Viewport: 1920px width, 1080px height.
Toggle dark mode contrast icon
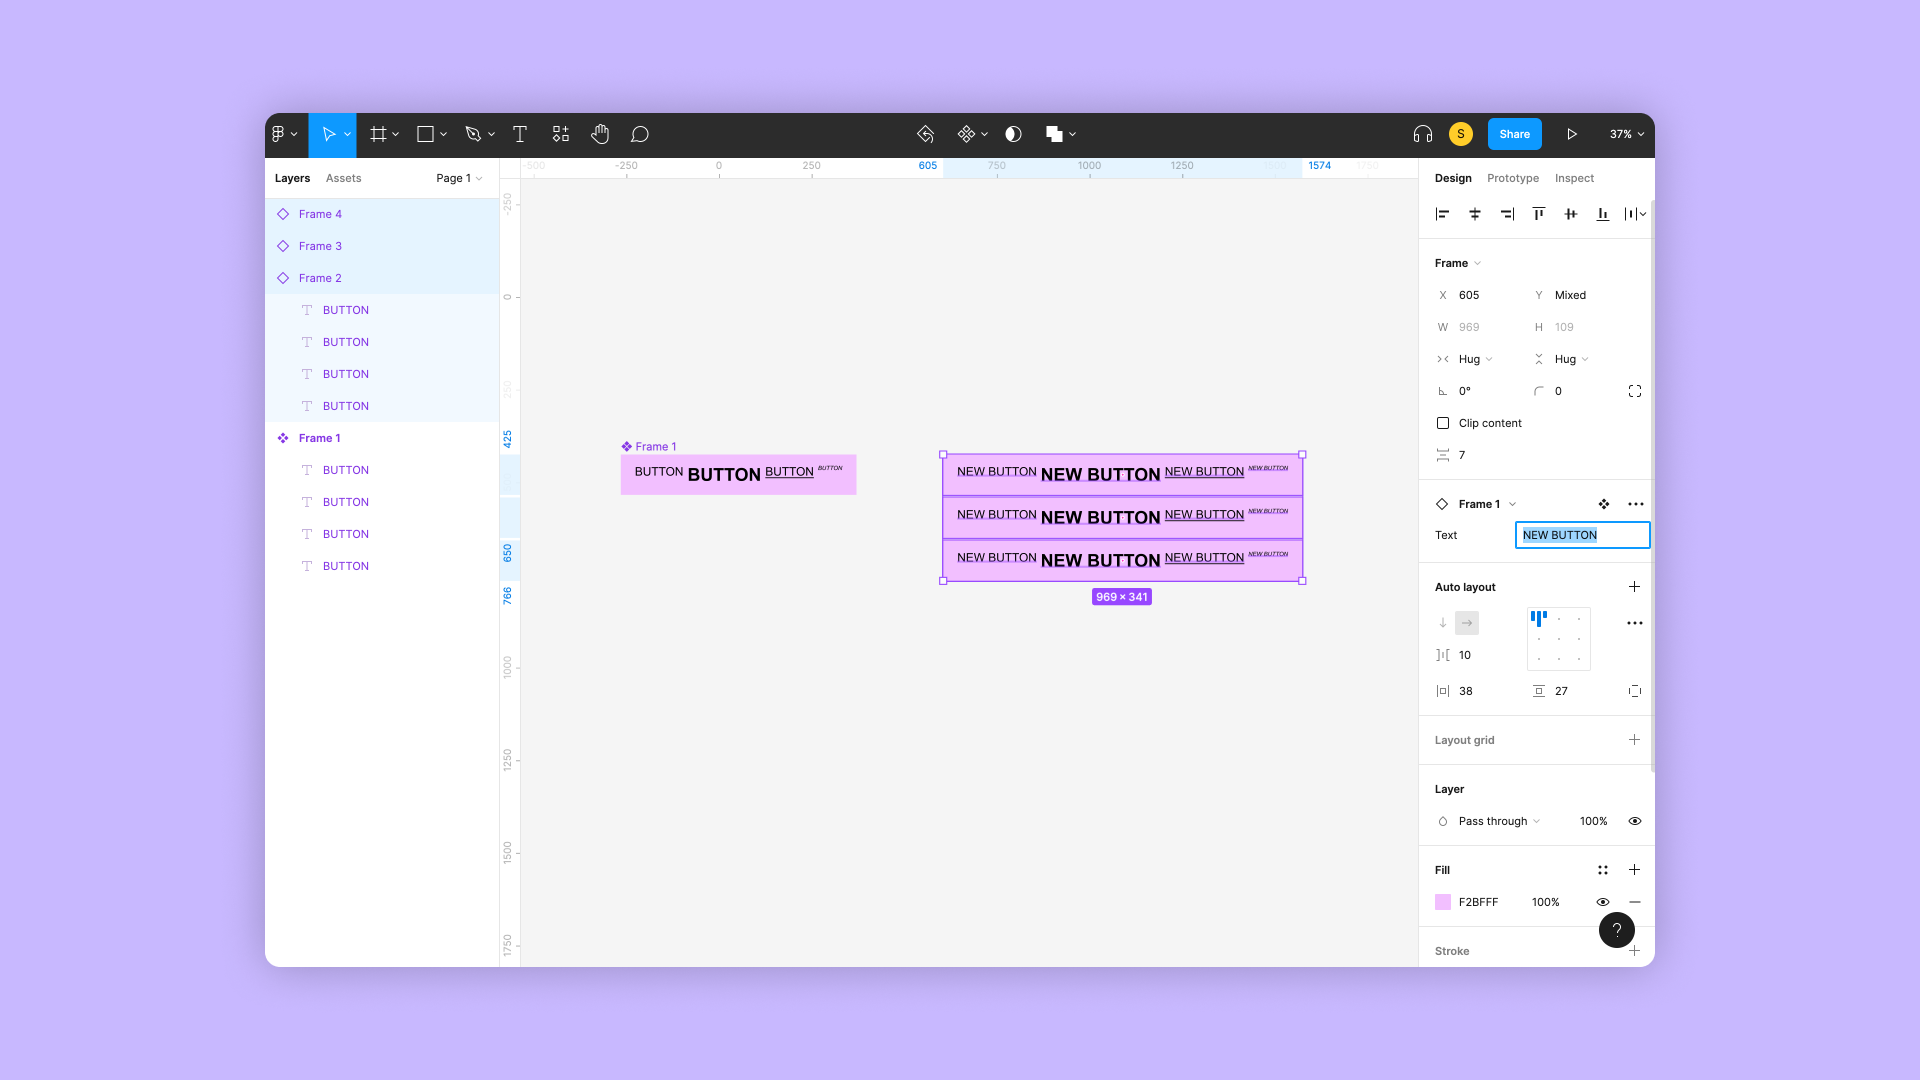click(x=1013, y=134)
